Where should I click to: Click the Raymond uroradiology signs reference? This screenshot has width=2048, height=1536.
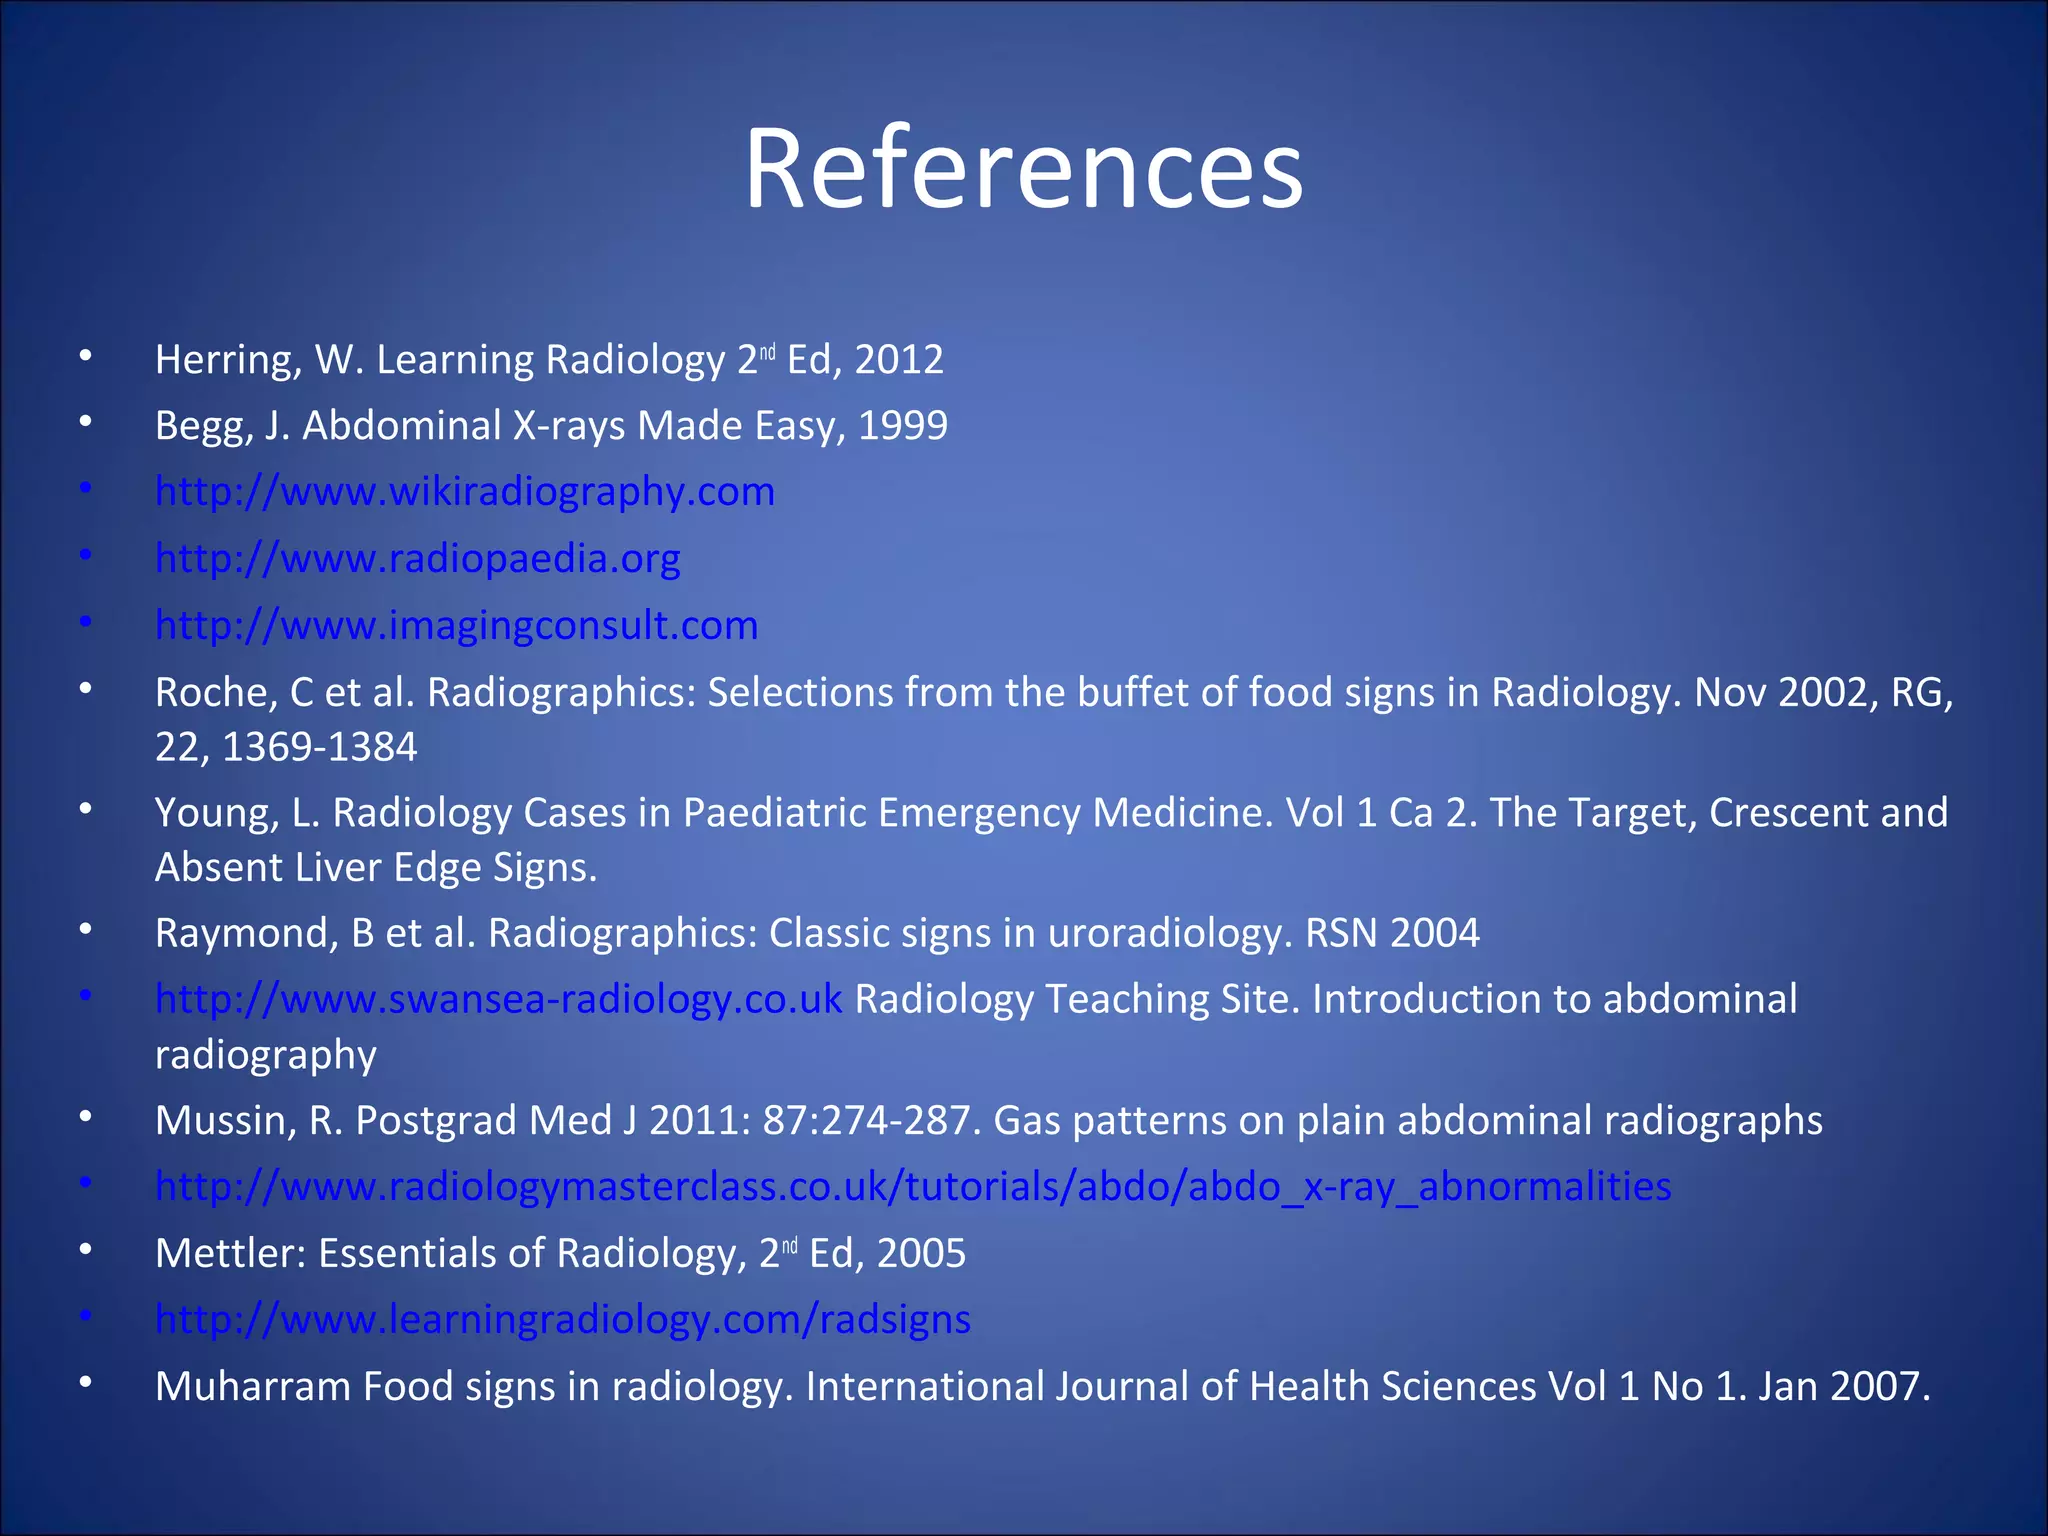pos(817,933)
